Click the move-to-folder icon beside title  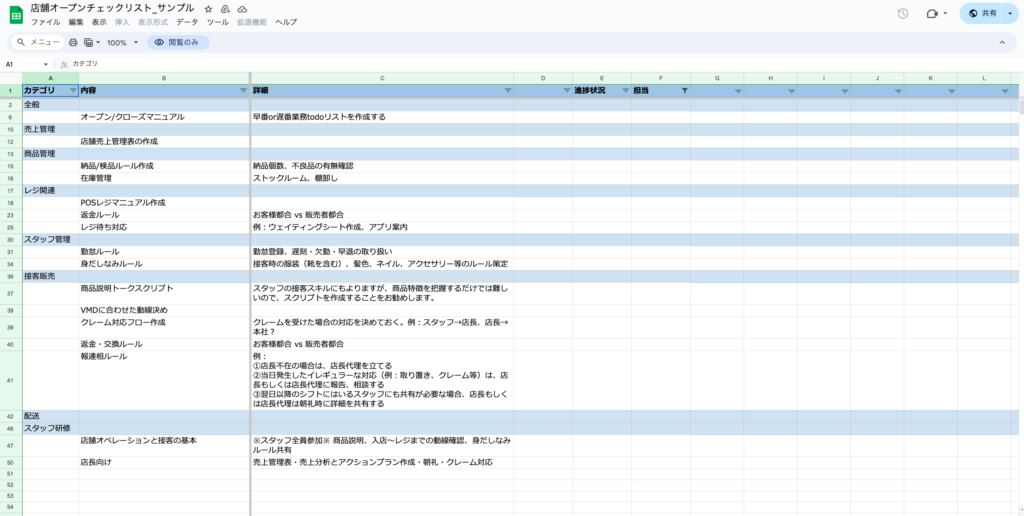[225, 8]
